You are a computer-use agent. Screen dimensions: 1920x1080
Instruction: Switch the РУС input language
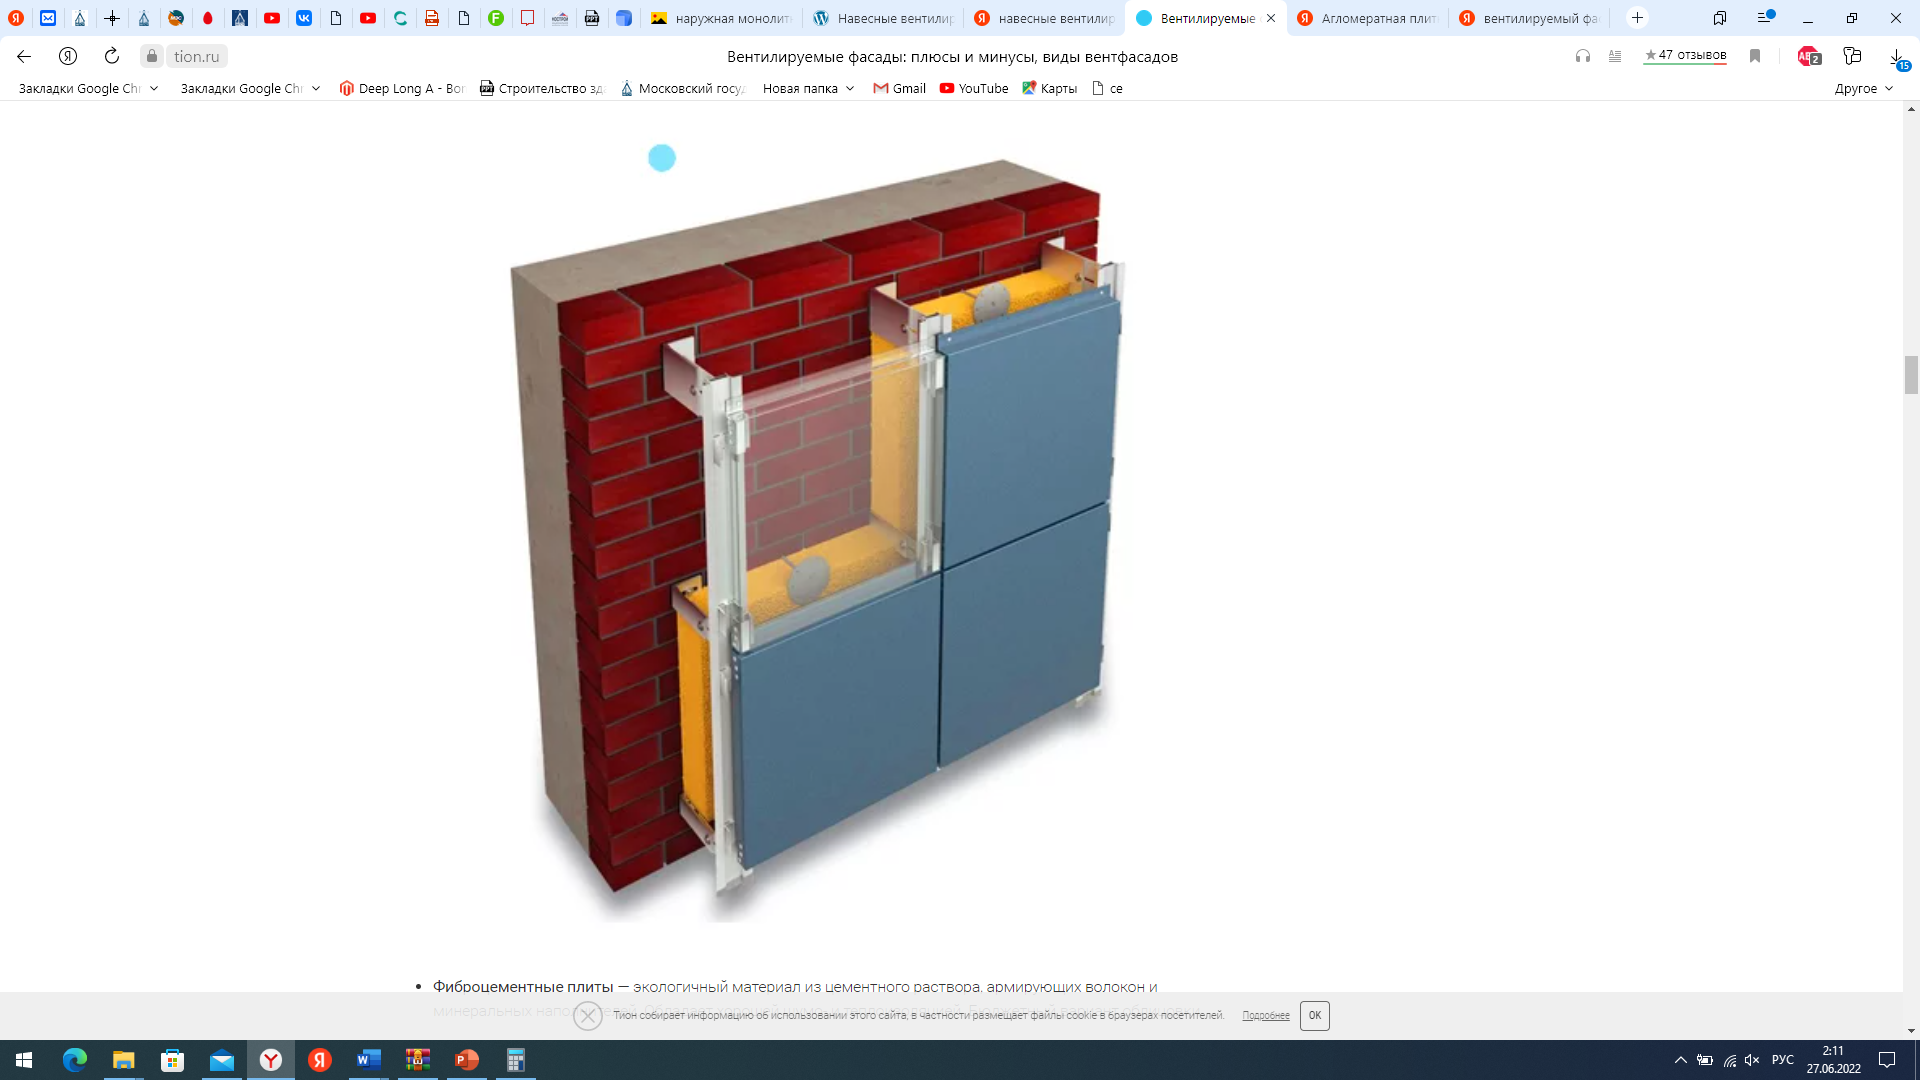[x=1783, y=1060]
